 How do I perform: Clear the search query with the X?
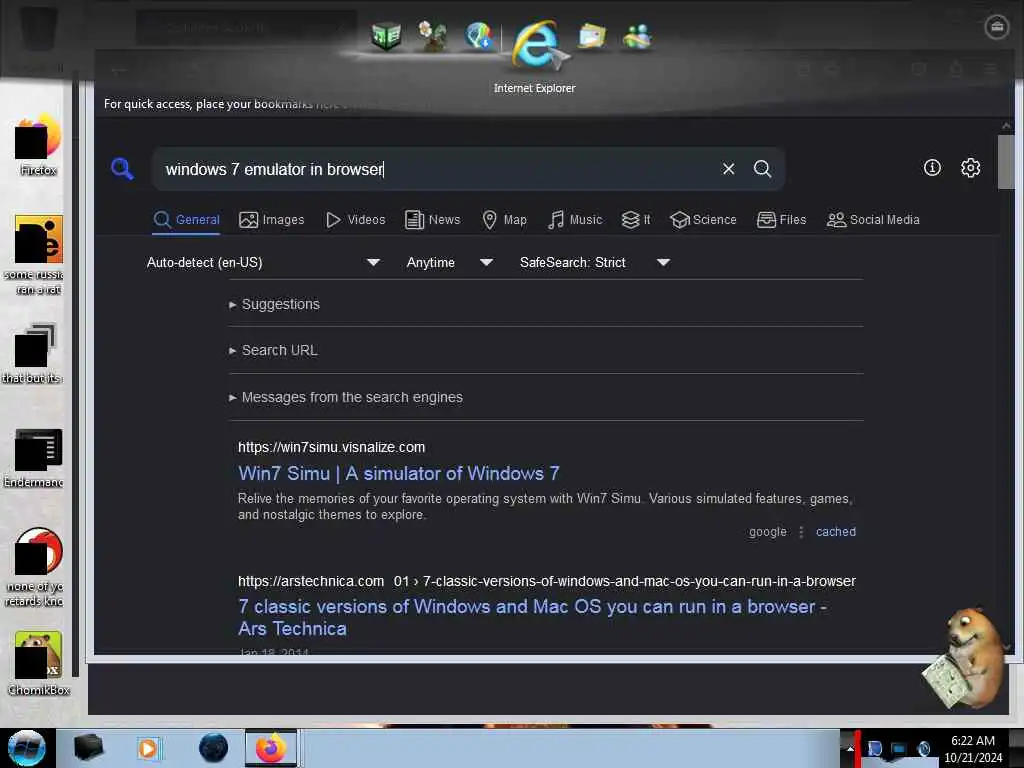728,169
